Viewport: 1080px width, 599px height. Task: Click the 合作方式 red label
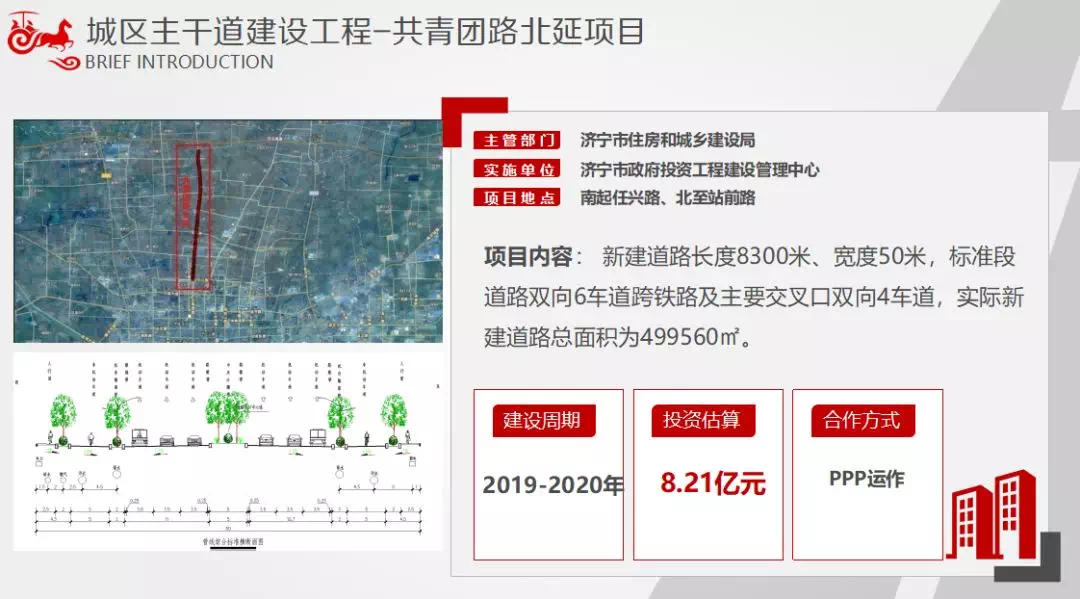[x=862, y=421]
